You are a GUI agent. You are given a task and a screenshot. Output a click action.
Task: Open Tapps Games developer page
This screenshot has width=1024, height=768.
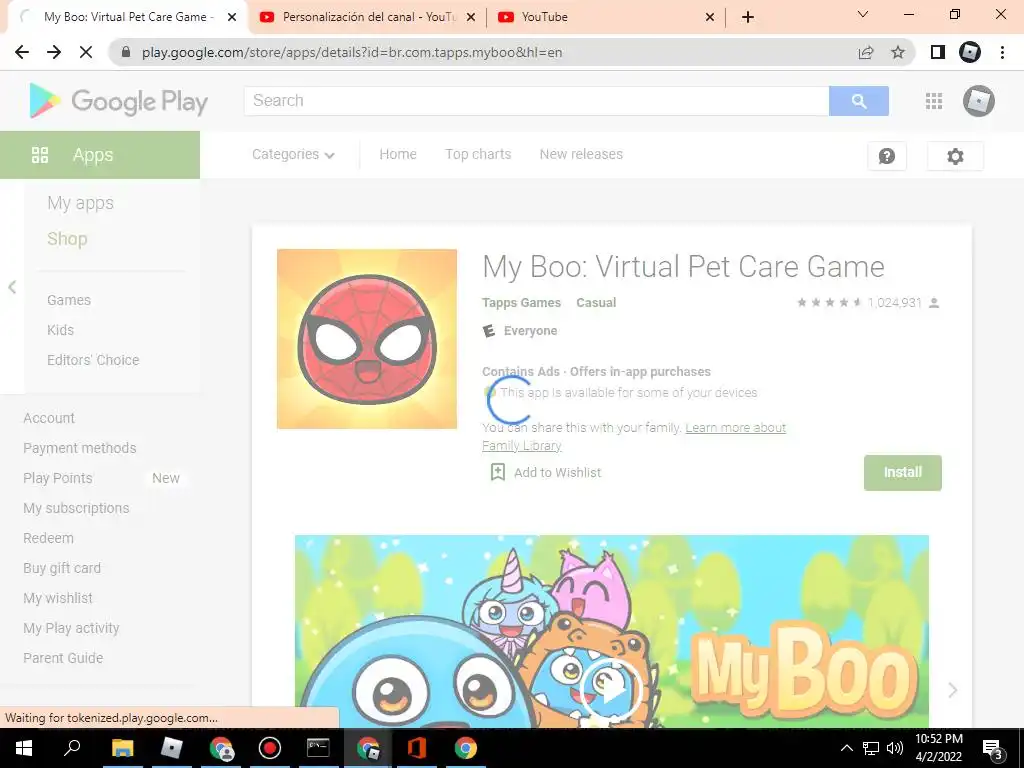pos(521,302)
